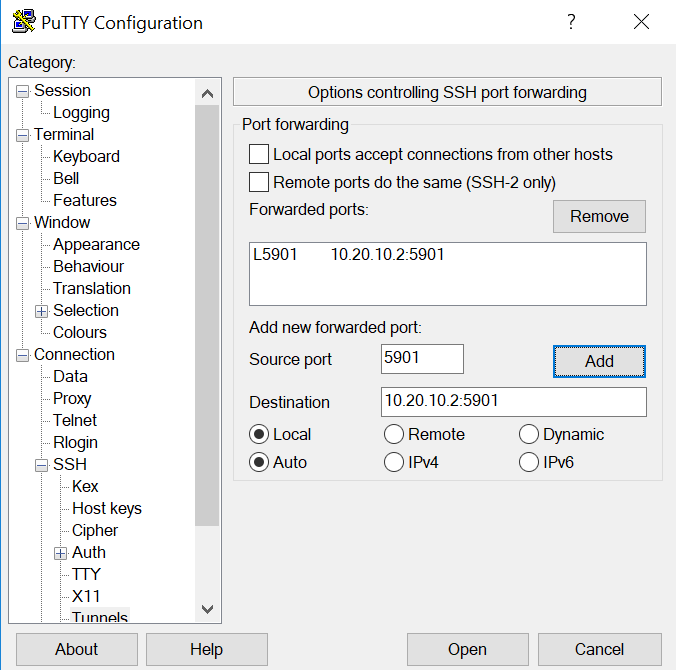
Task: Open the Window category
Action: [x=62, y=222]
